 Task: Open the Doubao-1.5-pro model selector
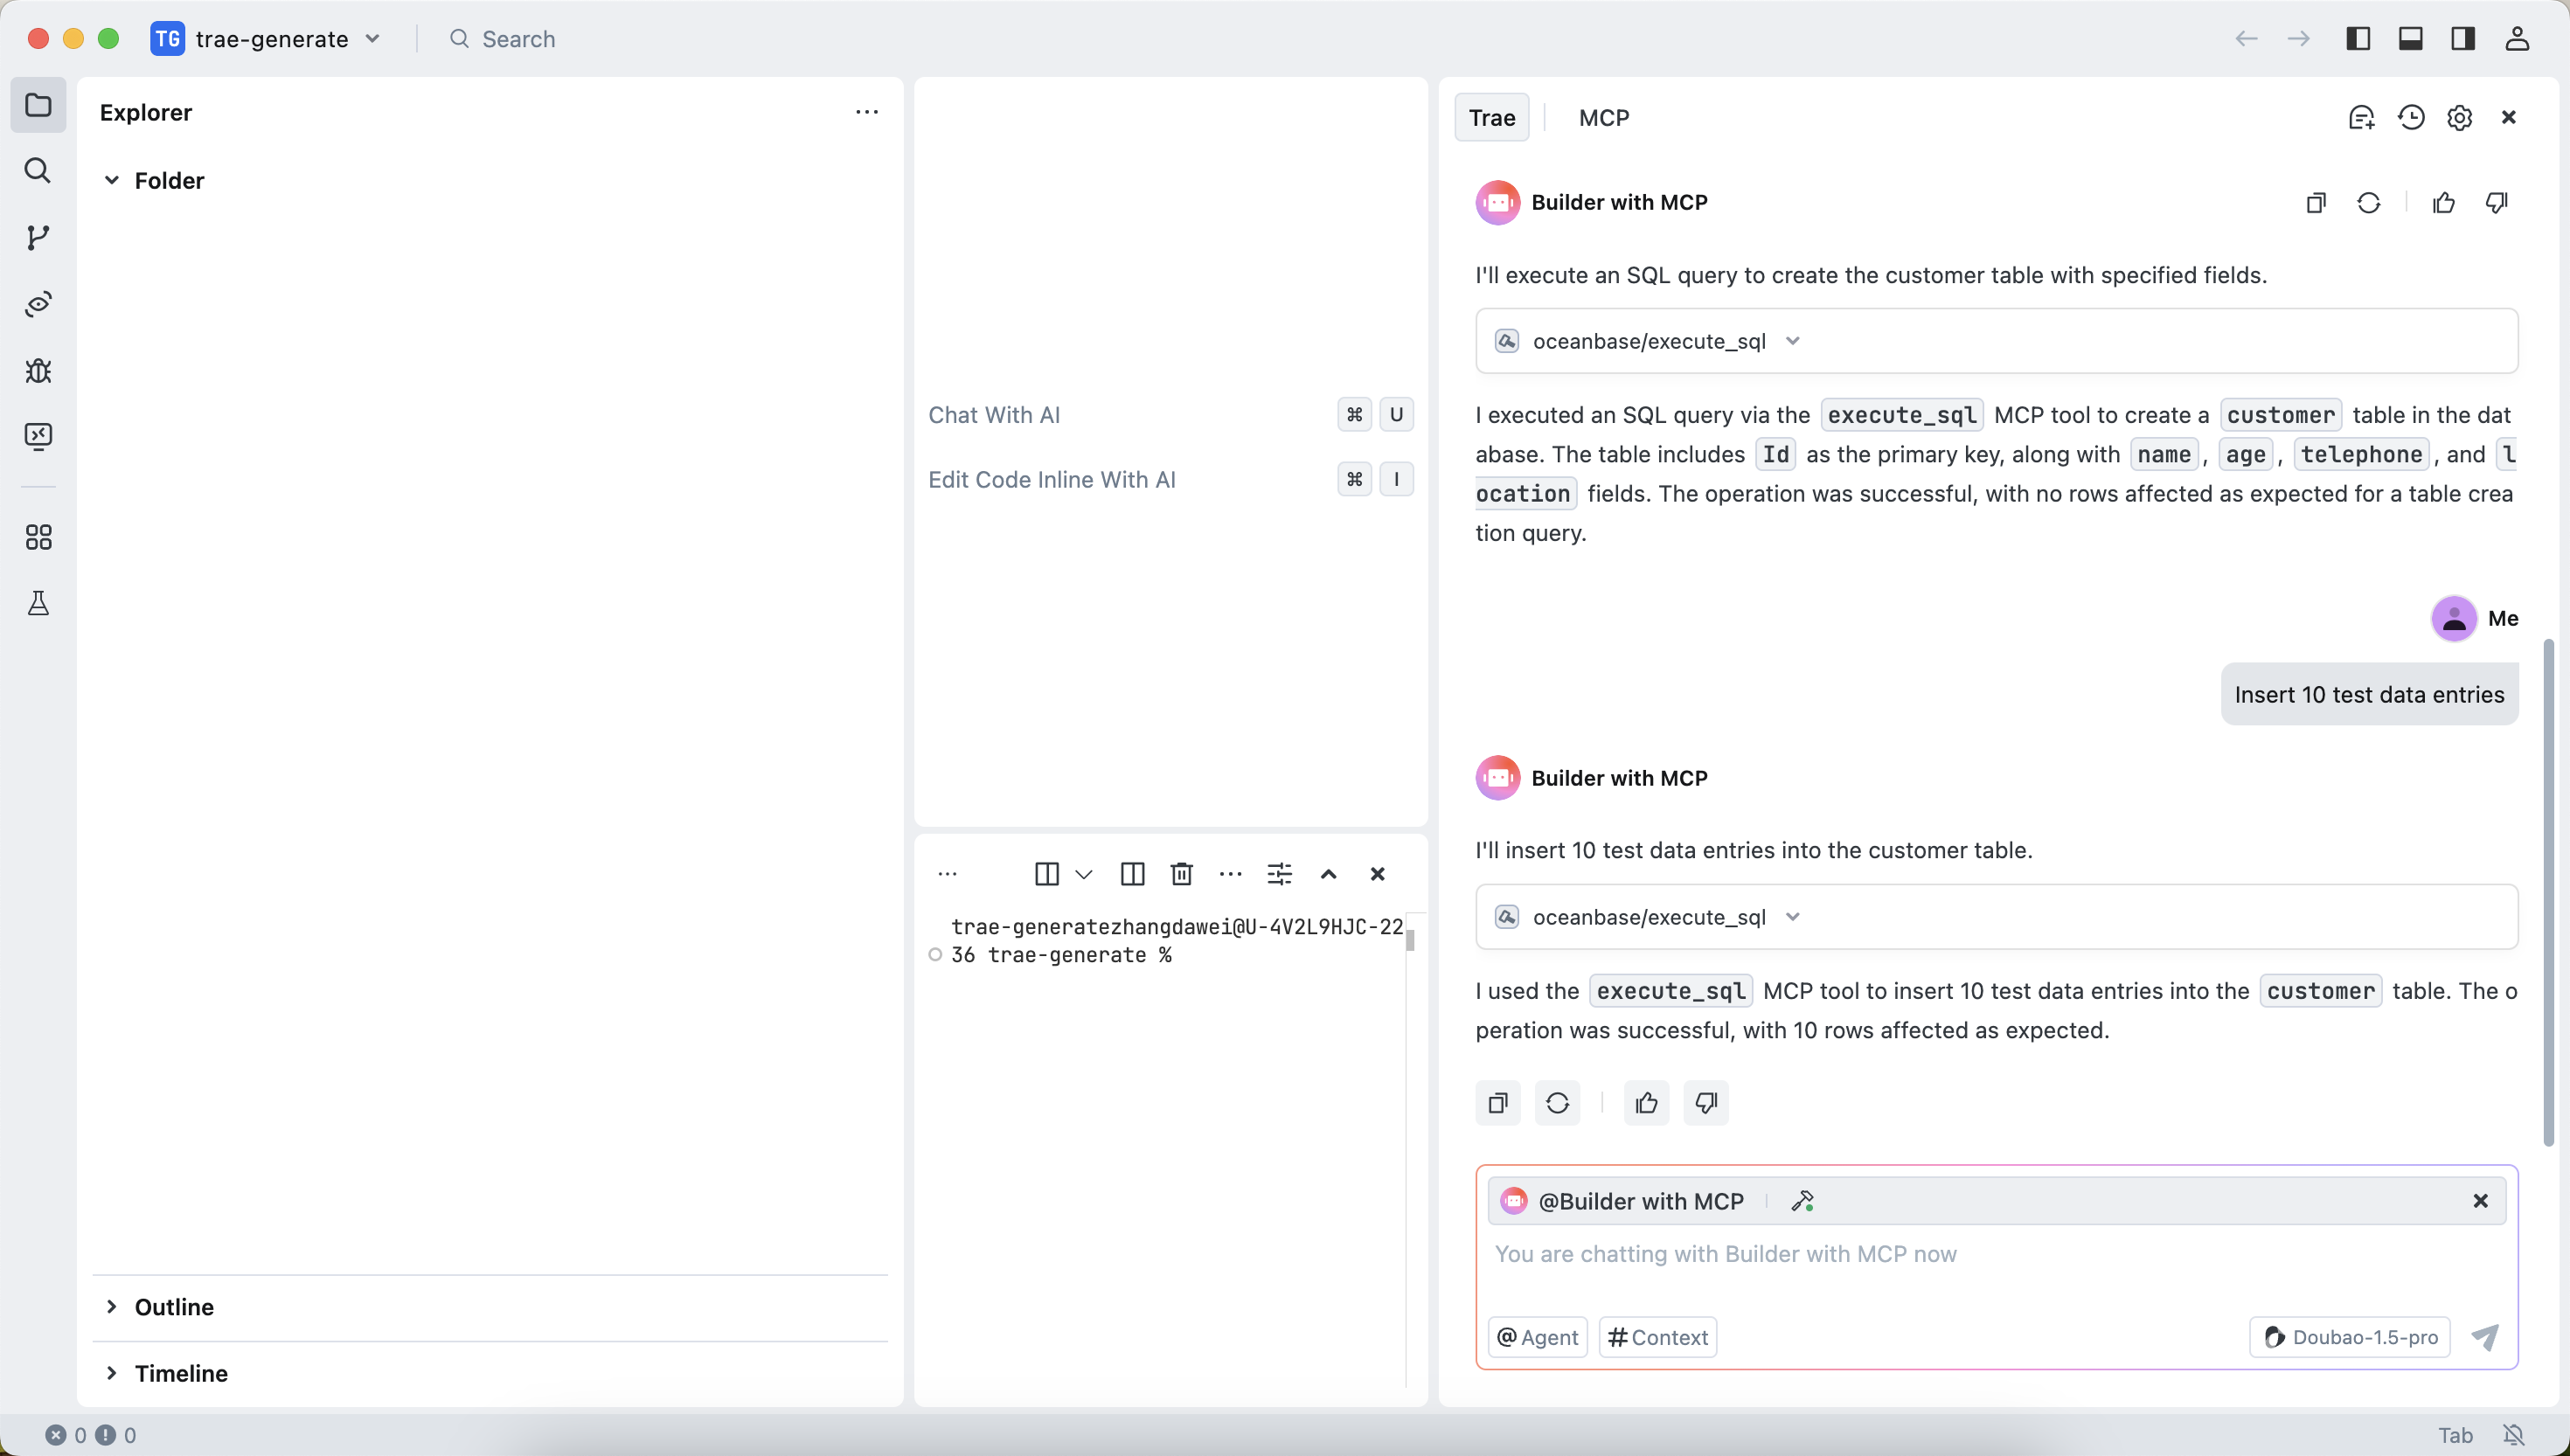2350,1337
